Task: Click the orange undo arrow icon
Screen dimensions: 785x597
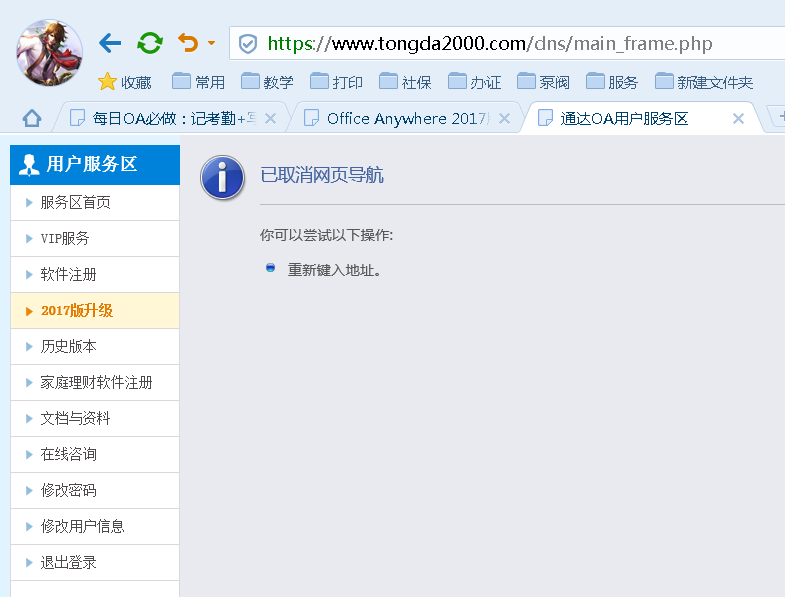Action: [x=187, y=43]
